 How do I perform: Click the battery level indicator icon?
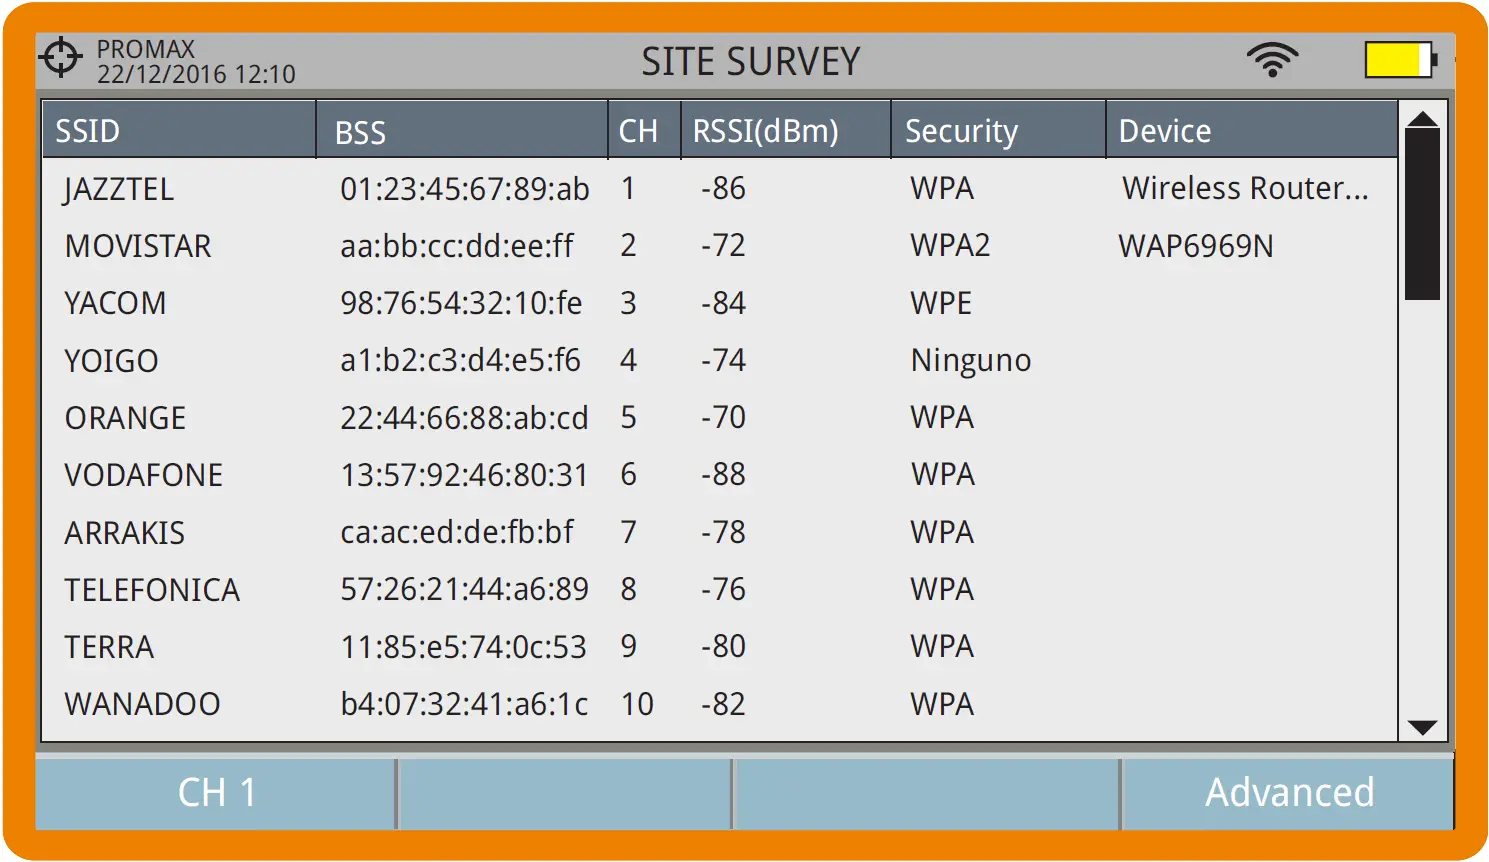pos(1397,60)
